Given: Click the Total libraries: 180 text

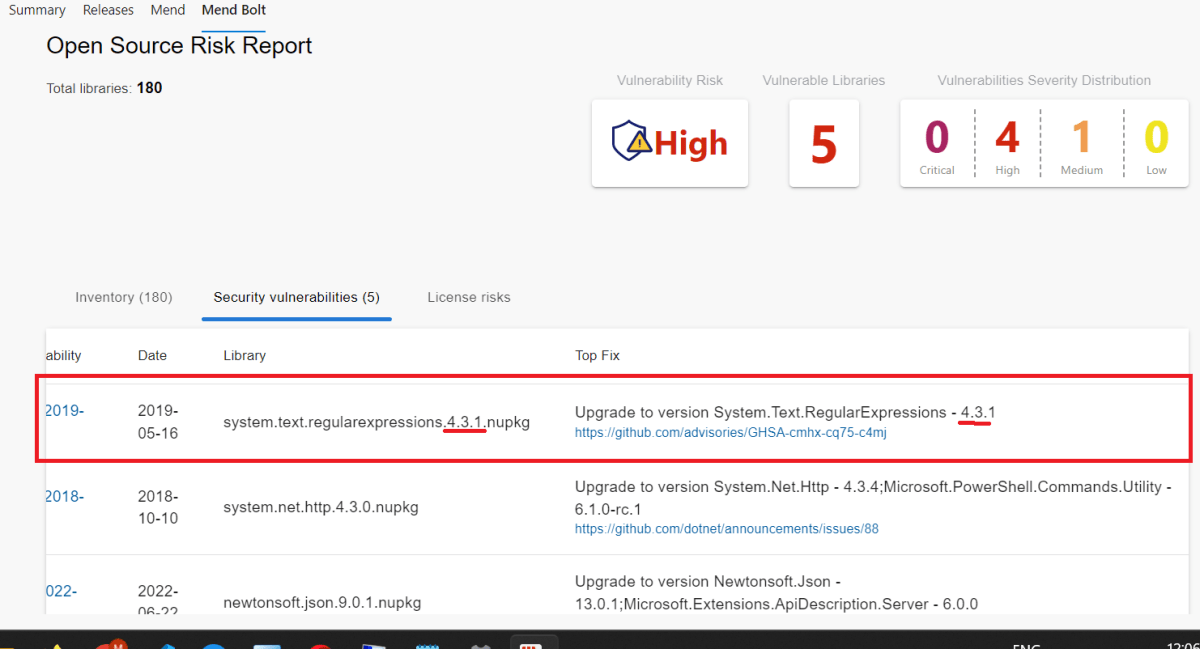Looking at the screenshot, I should tap(104, 88).
